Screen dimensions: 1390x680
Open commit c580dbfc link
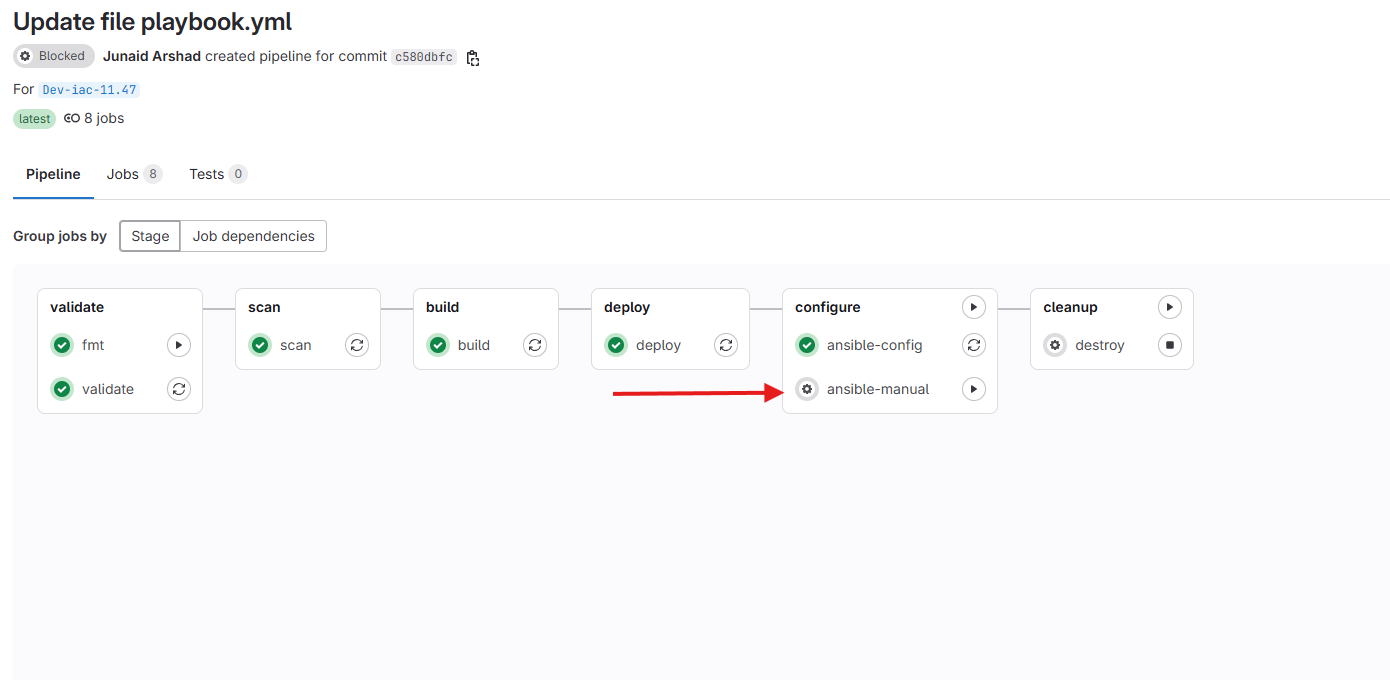tap(423, 57)
